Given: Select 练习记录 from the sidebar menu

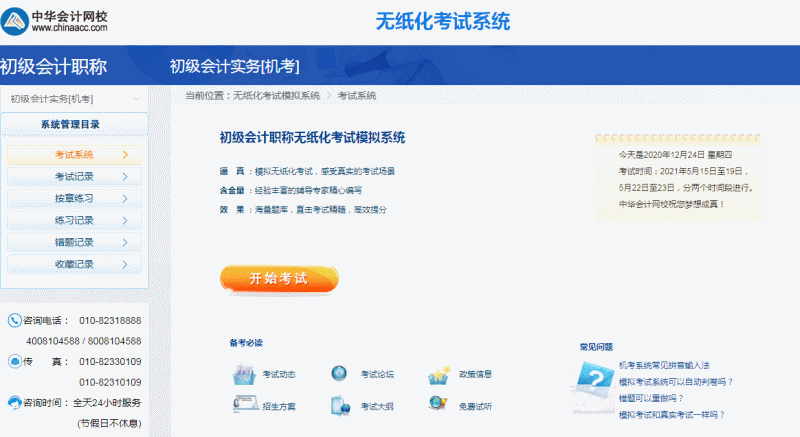Looking at the screenshot, I should click(x=74, y=220).
